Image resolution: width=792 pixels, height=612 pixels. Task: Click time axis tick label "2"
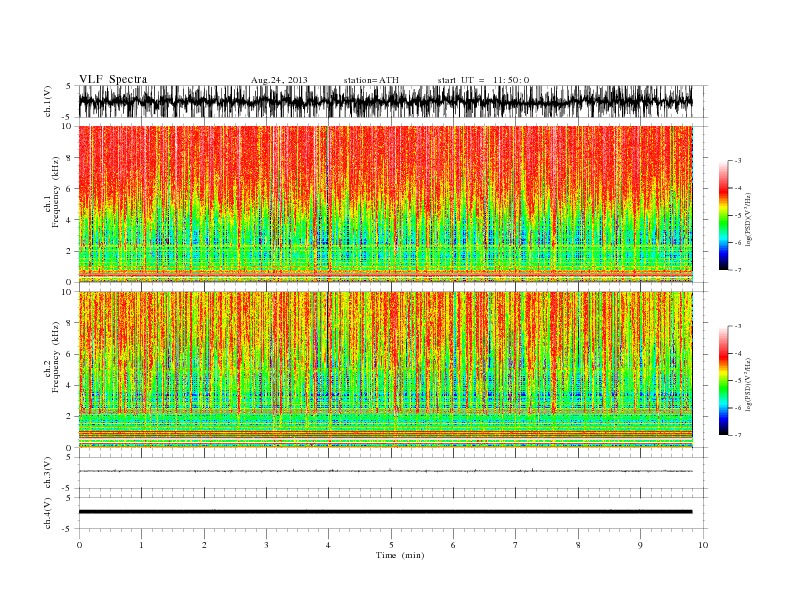[x=204, y=545]
